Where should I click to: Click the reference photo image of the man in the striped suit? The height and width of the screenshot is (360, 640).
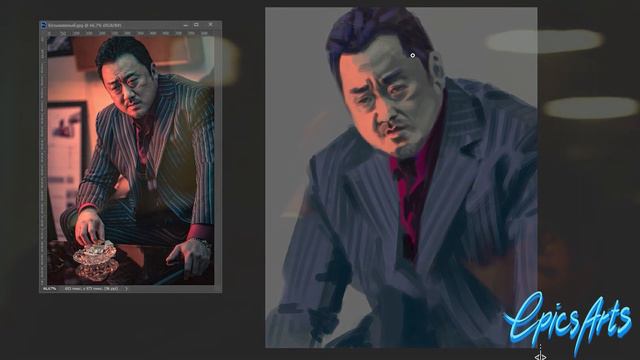click(x=131, y=160)
